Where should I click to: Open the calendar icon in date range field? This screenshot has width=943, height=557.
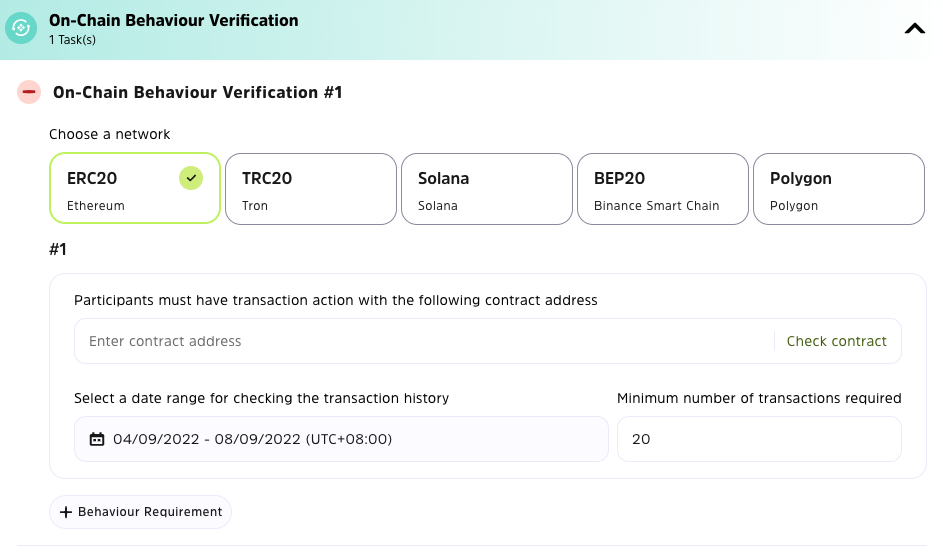pos(97,439)
